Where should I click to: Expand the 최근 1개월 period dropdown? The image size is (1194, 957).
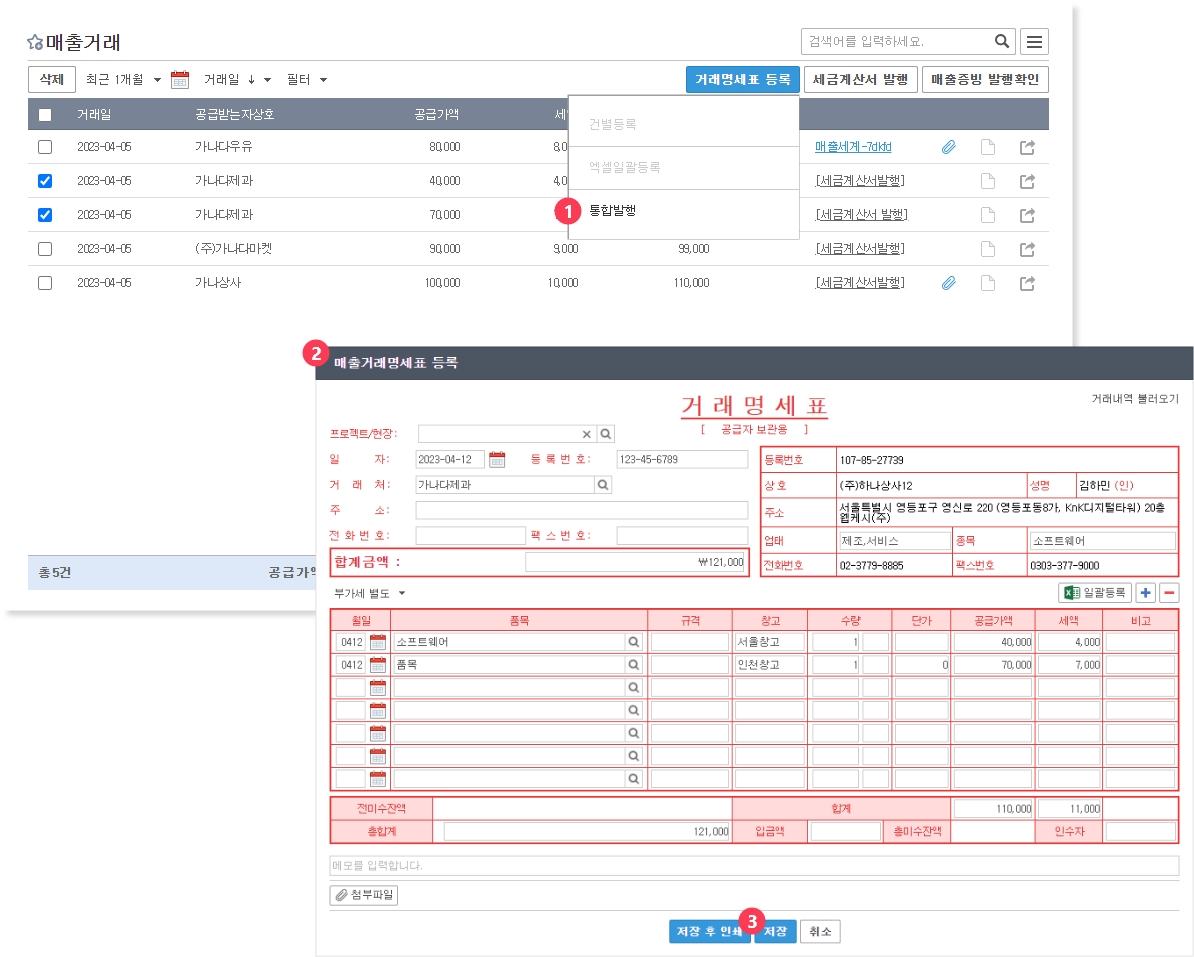123,80
